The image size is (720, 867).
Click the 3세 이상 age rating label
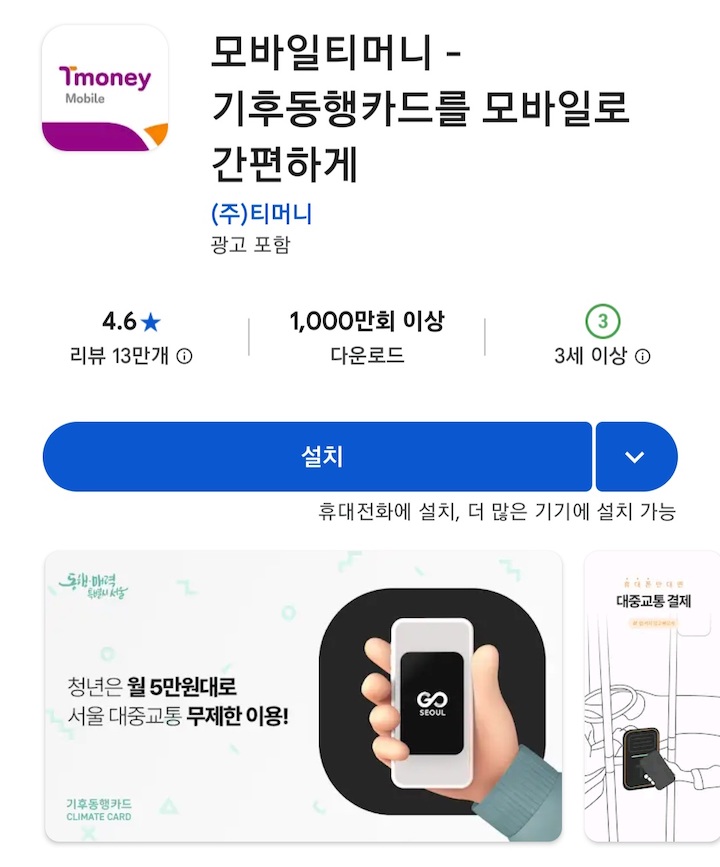591,356
